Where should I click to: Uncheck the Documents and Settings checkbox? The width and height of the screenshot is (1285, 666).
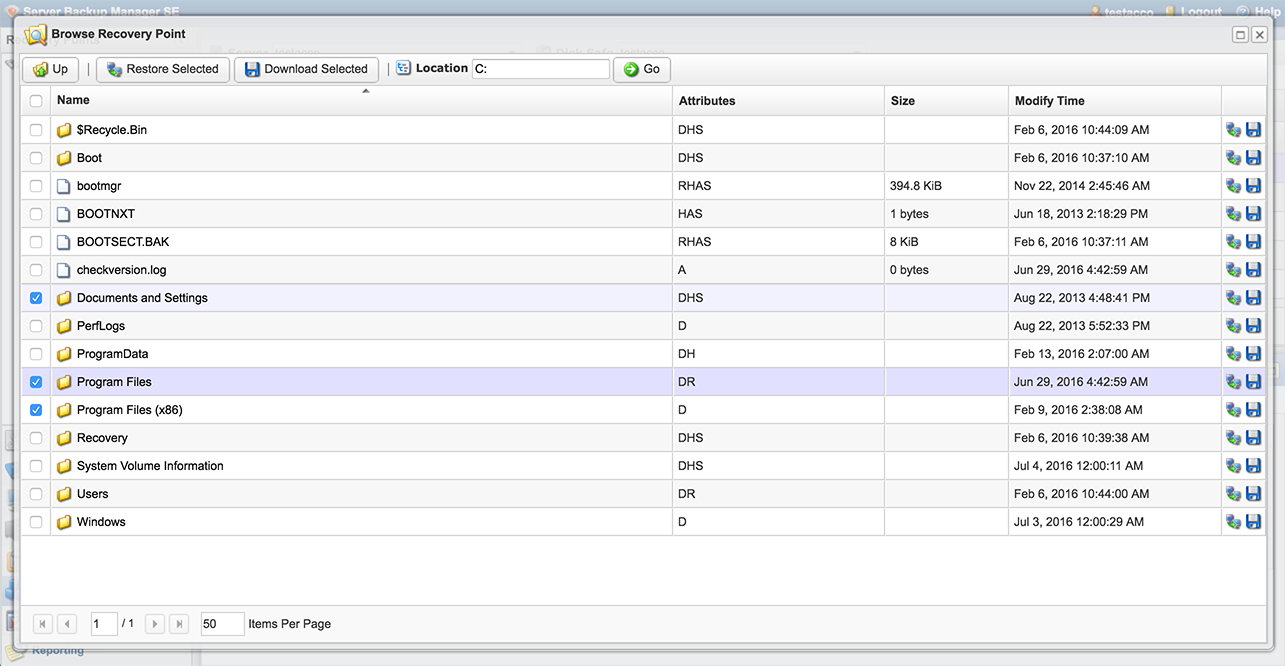click(x=36, y=298)
